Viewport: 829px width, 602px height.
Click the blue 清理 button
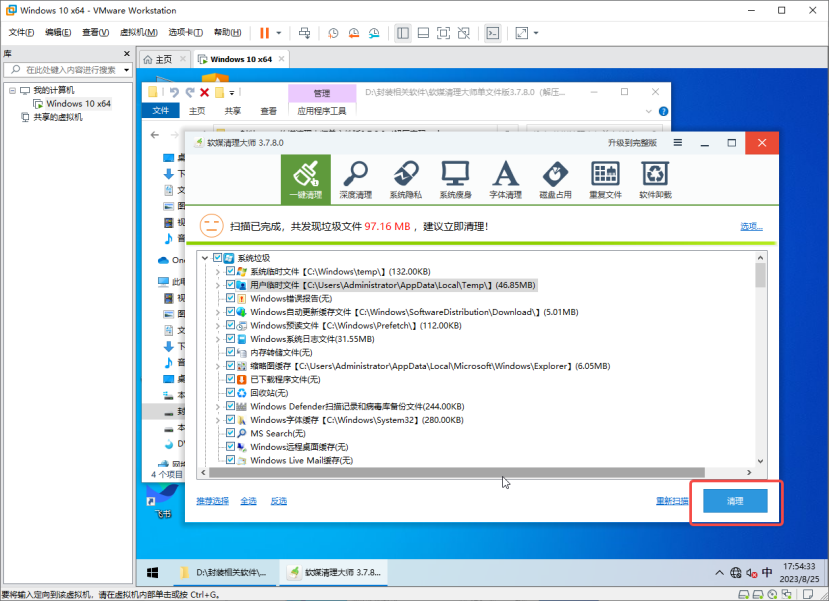coord(735,501)
